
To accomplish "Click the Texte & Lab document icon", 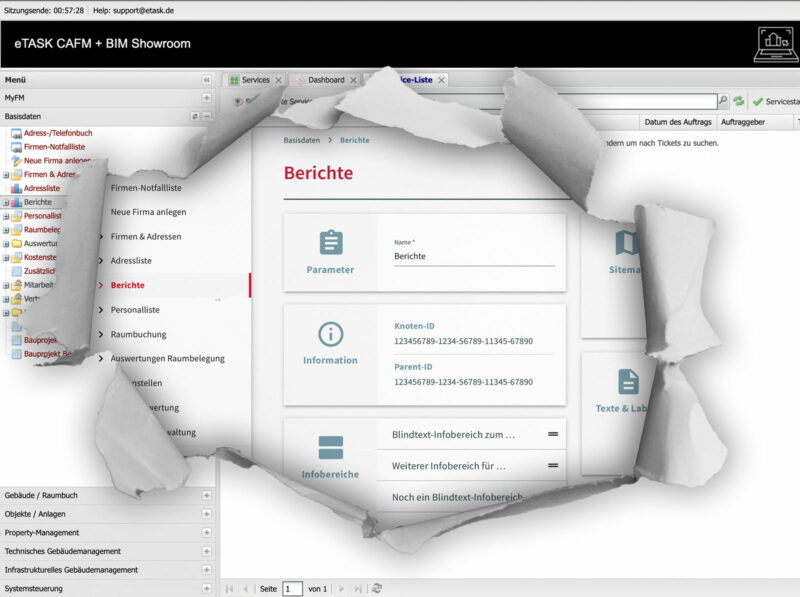I will point(628,382).
